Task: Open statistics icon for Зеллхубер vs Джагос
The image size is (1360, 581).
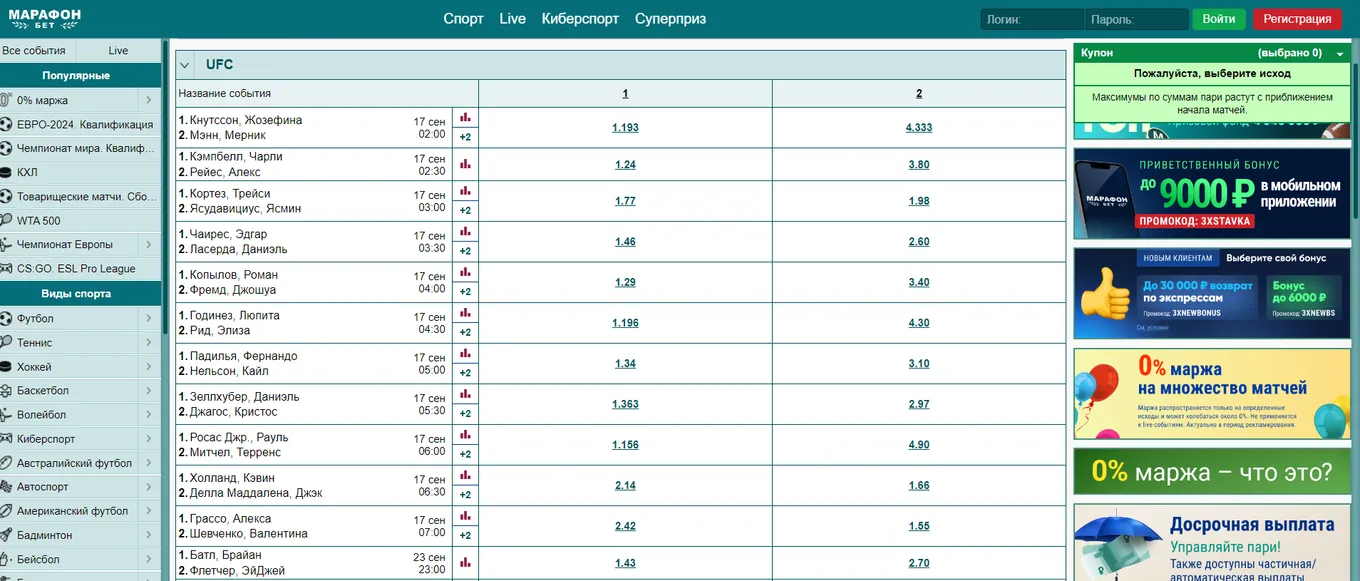Action: coord(465,394)
